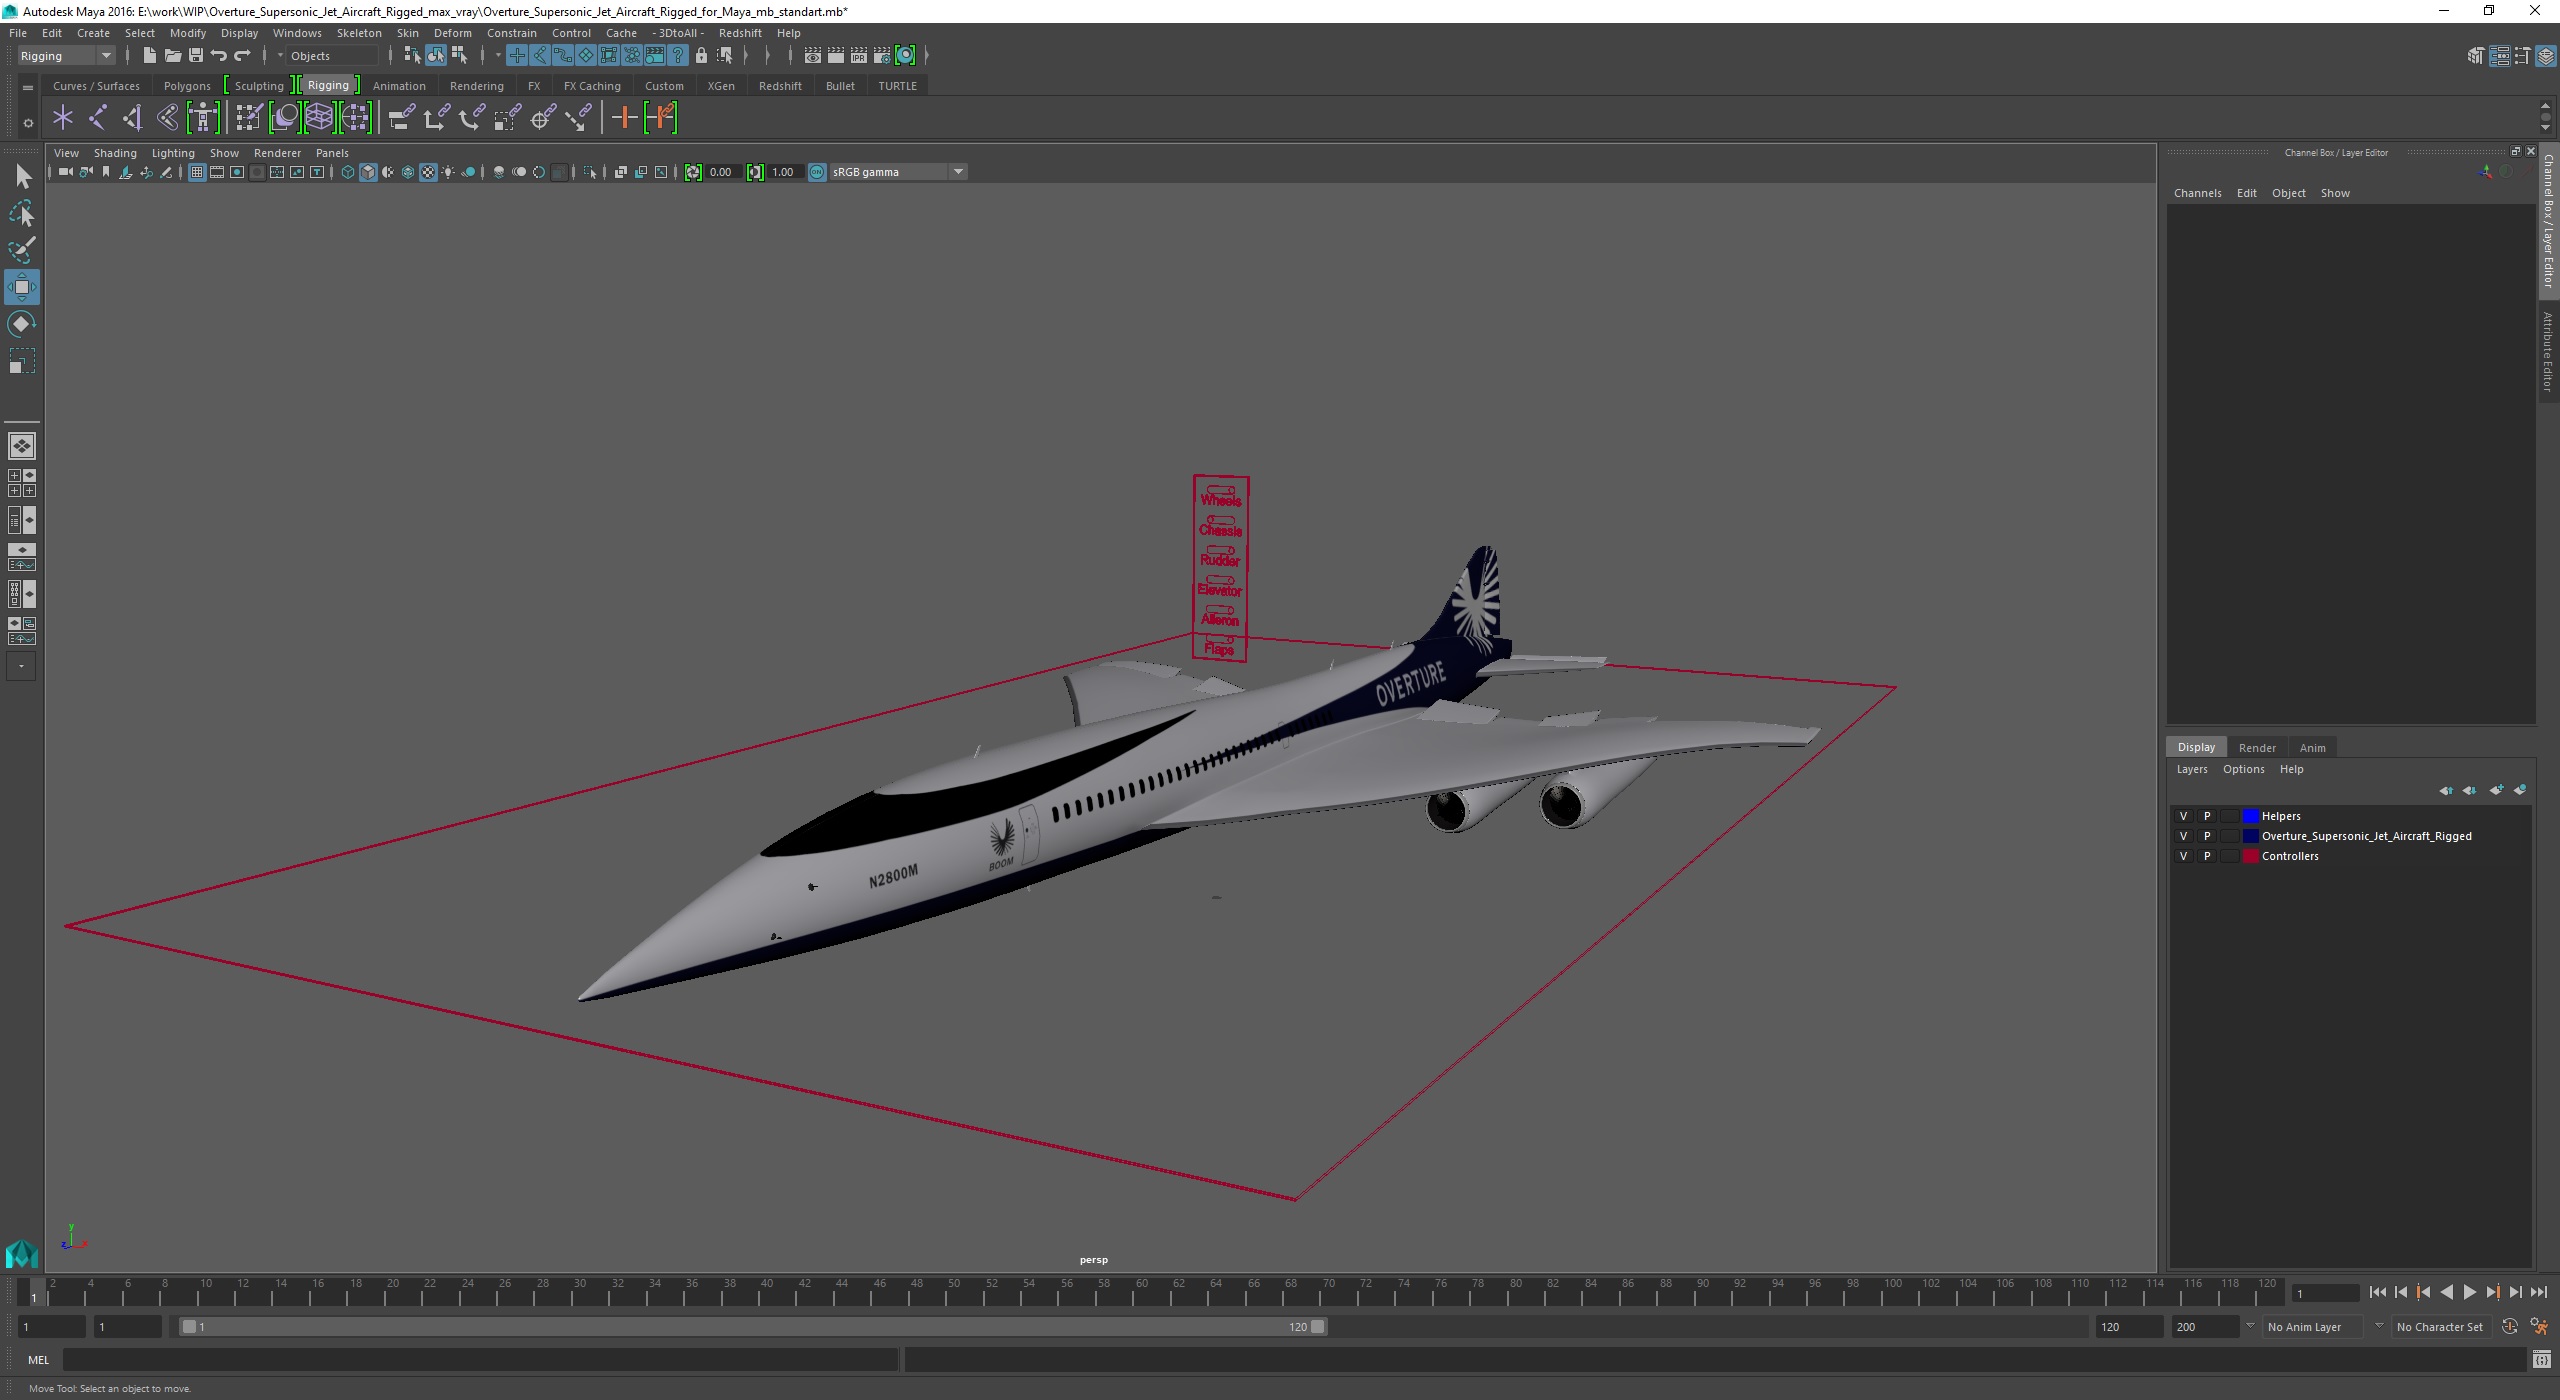Activate the Paint Selection tool
The height and width of the screenshot is (1400, 2560).
pos(22,250)
